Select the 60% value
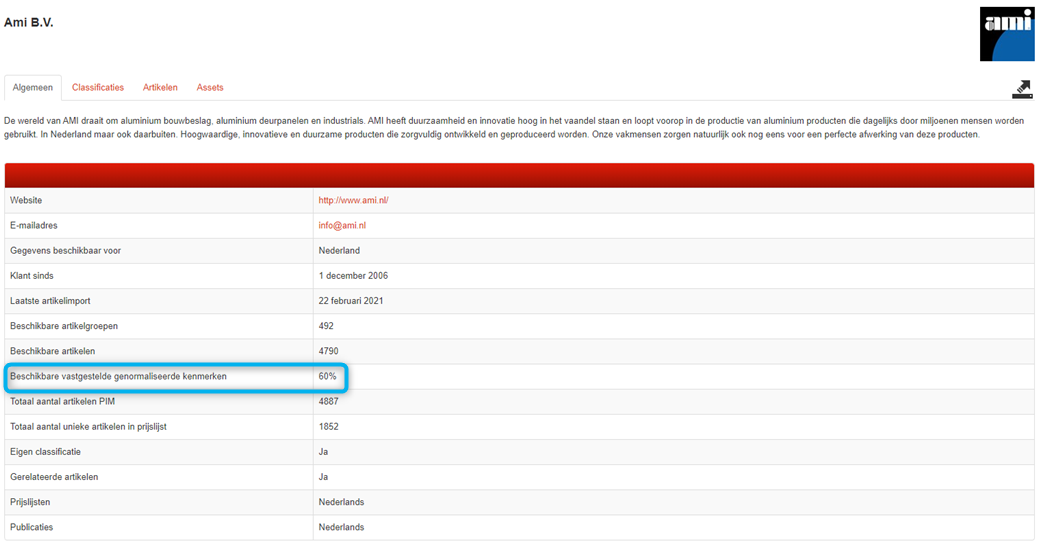The image size is (1039, 546). pyautogui.click(x=327, y=376)
